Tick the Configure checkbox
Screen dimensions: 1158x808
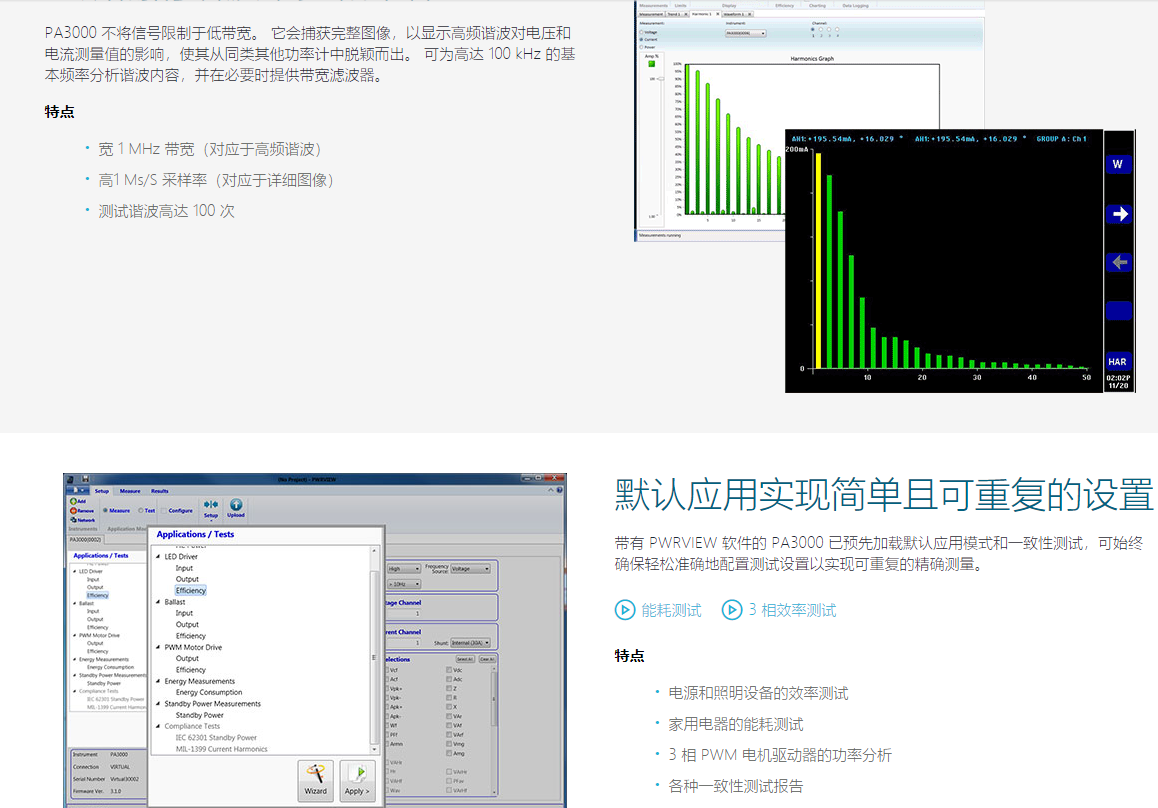[164, 510]
